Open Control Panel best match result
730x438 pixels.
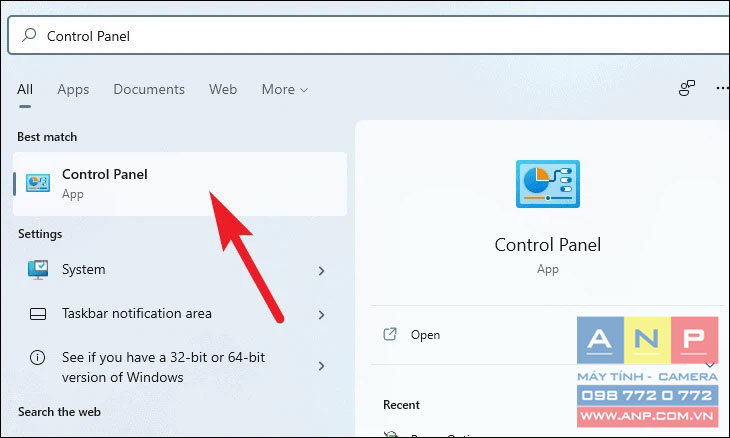180,184
